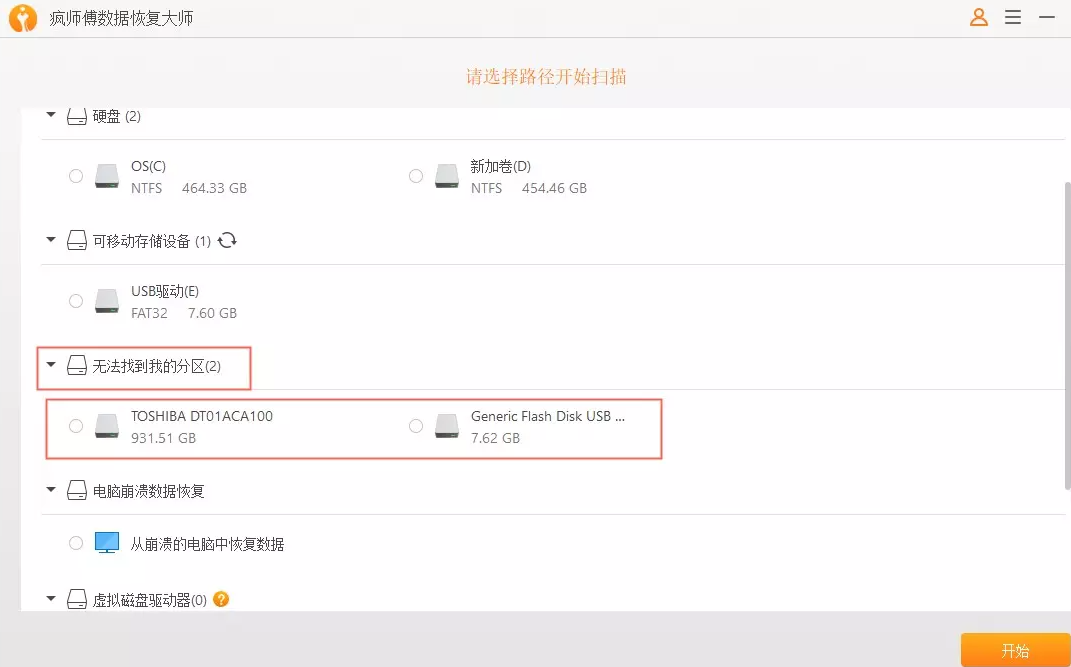The image size is (1071, 667).
Task: Collapse the 硬盘 section arrow
Action: pyautogui.click(x=51, y=116)
